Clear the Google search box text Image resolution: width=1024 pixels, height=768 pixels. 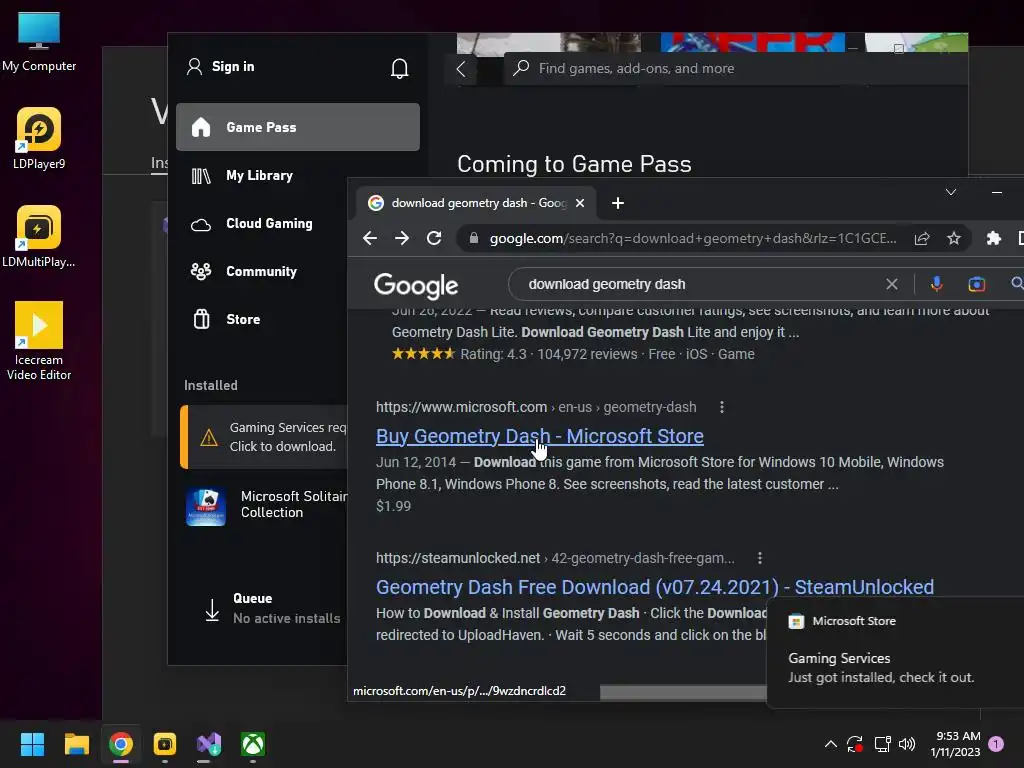point(891,284)
